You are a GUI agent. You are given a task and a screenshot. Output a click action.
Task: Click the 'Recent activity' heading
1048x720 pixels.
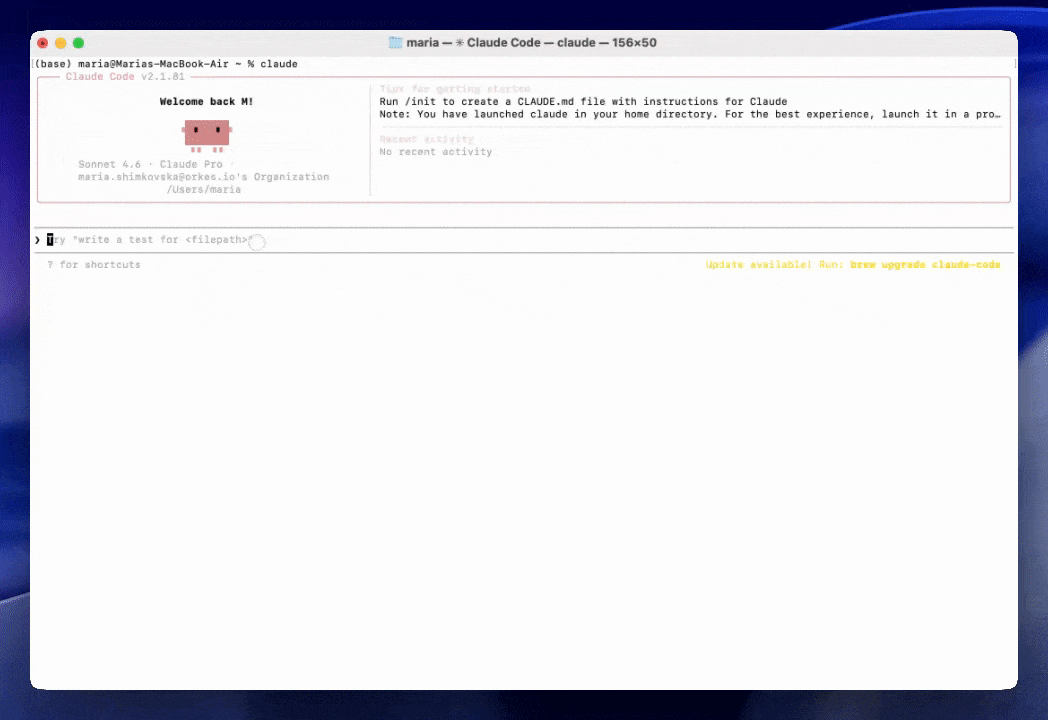click(x=426, y=139)
